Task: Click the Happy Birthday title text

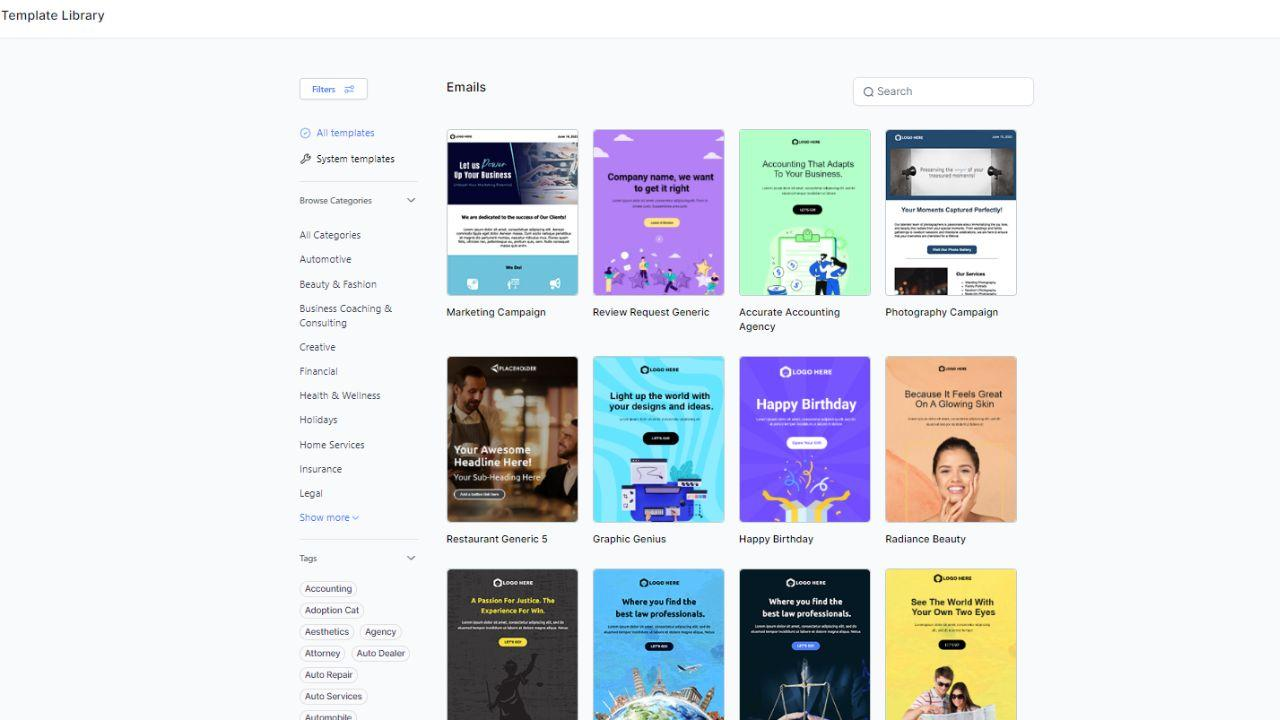Action: (x=776, y=539)
